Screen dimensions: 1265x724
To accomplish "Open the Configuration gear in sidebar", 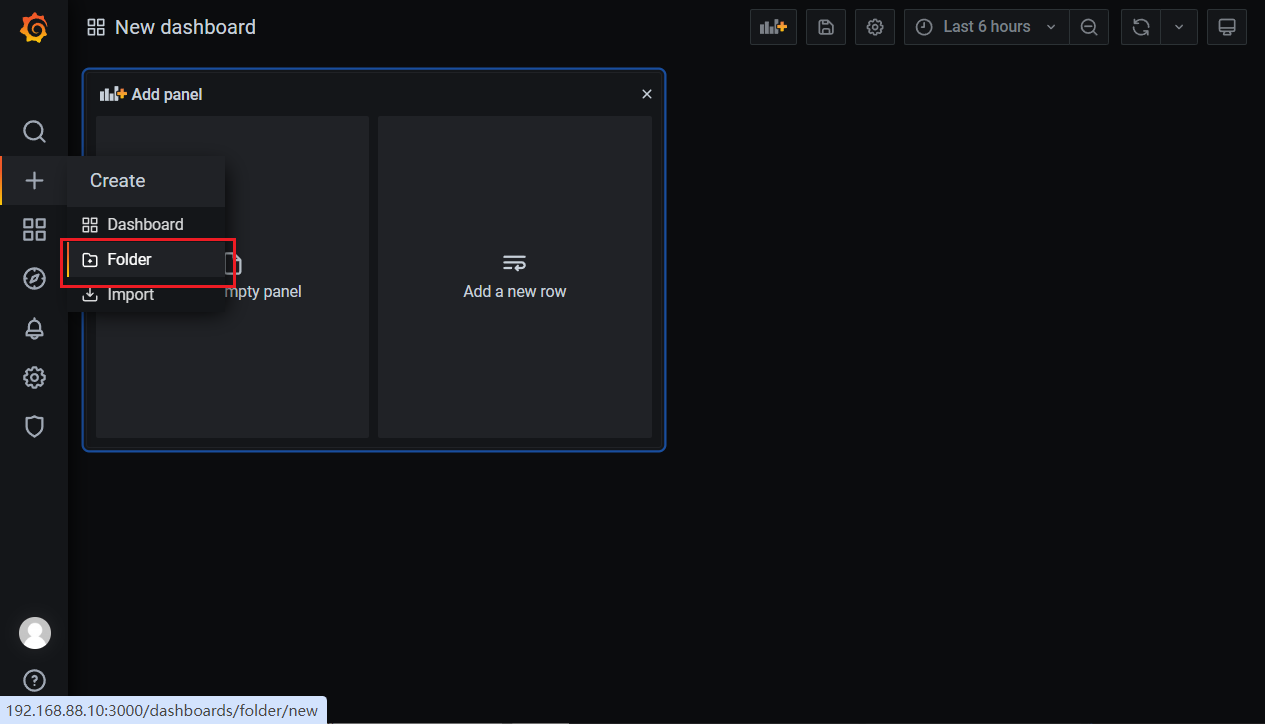I will click(x=34, y=377).
